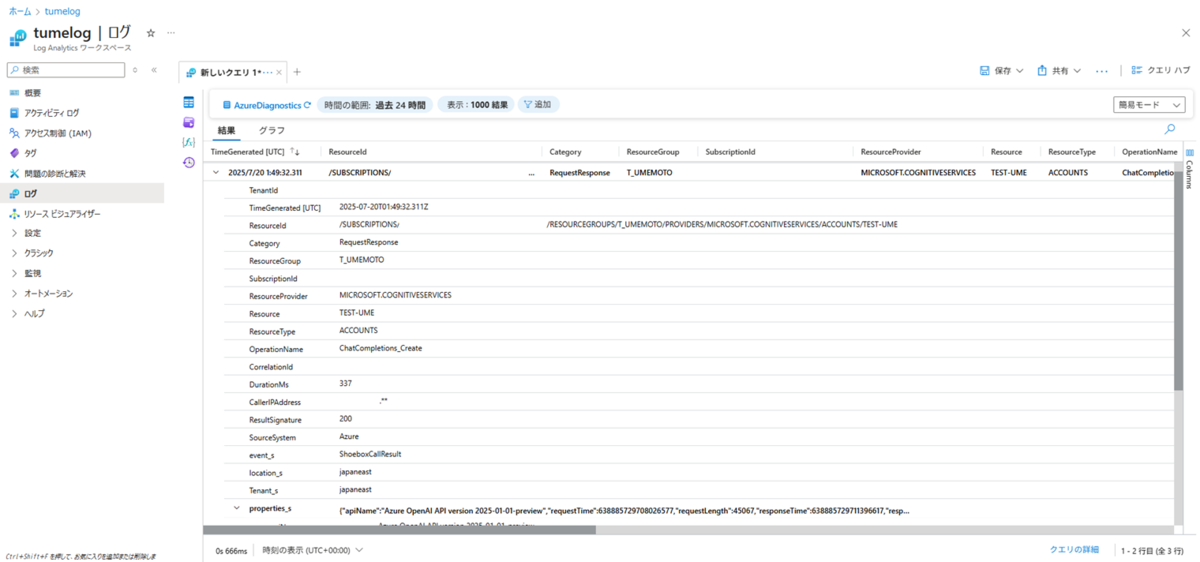Open 簡易モード mode selector
The height and width of the screenshot is (562, 1200).
[x=1149, y=105]
